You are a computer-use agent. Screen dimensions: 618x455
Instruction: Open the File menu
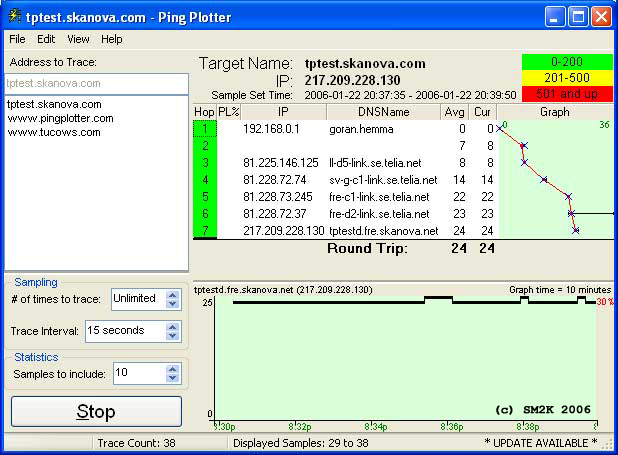pyautogui.click(x=17, y=39)
